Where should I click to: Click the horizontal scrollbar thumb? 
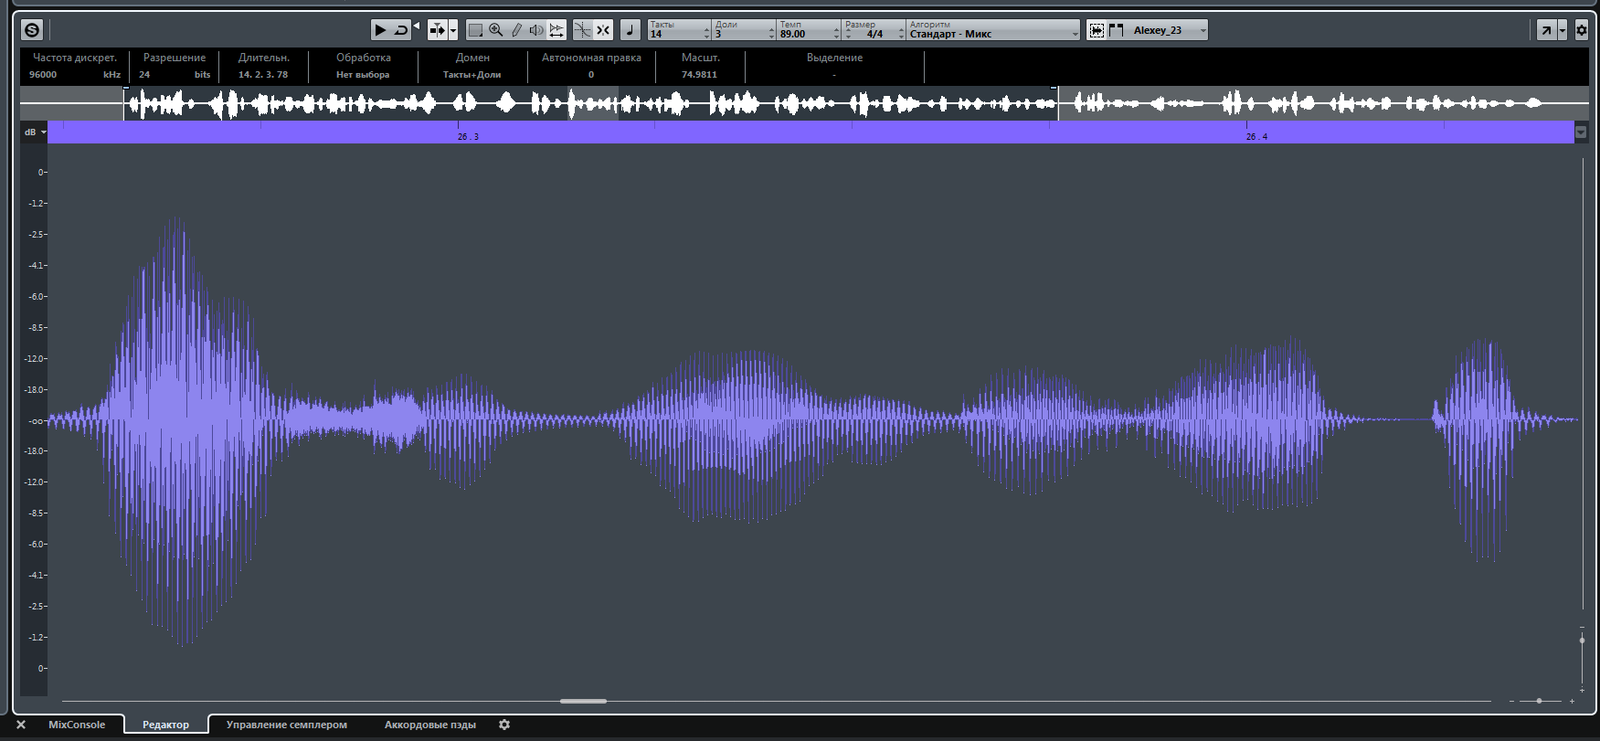point(583,701)
